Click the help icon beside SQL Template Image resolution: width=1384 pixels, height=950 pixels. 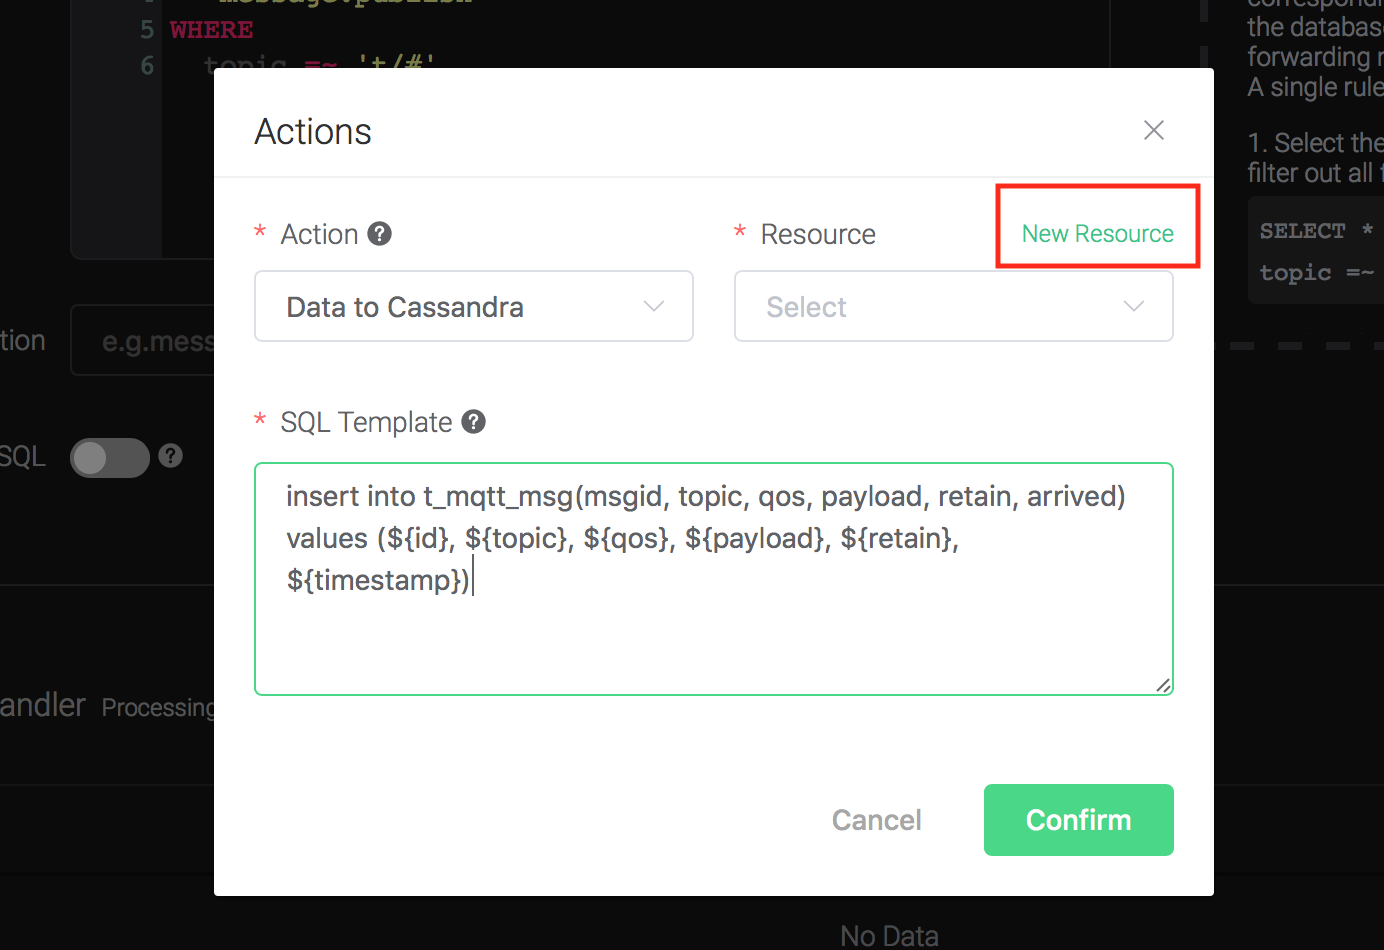click(x=474, y=422)
